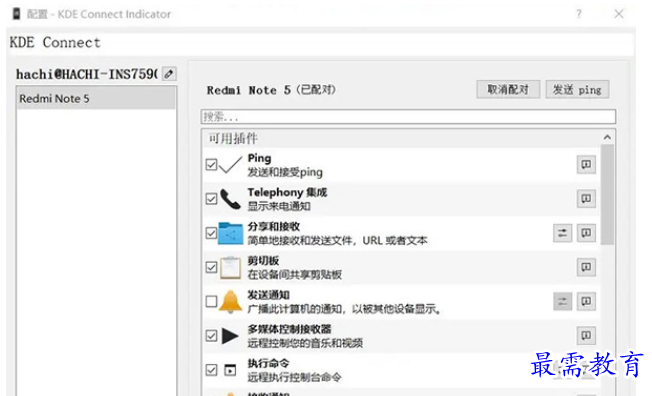Click the 发送 ping button
Screen dimensions: 652x396
tap(577, 89)
